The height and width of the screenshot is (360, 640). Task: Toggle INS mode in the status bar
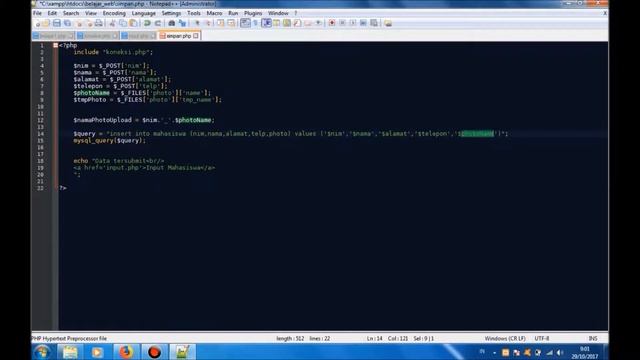593,338
